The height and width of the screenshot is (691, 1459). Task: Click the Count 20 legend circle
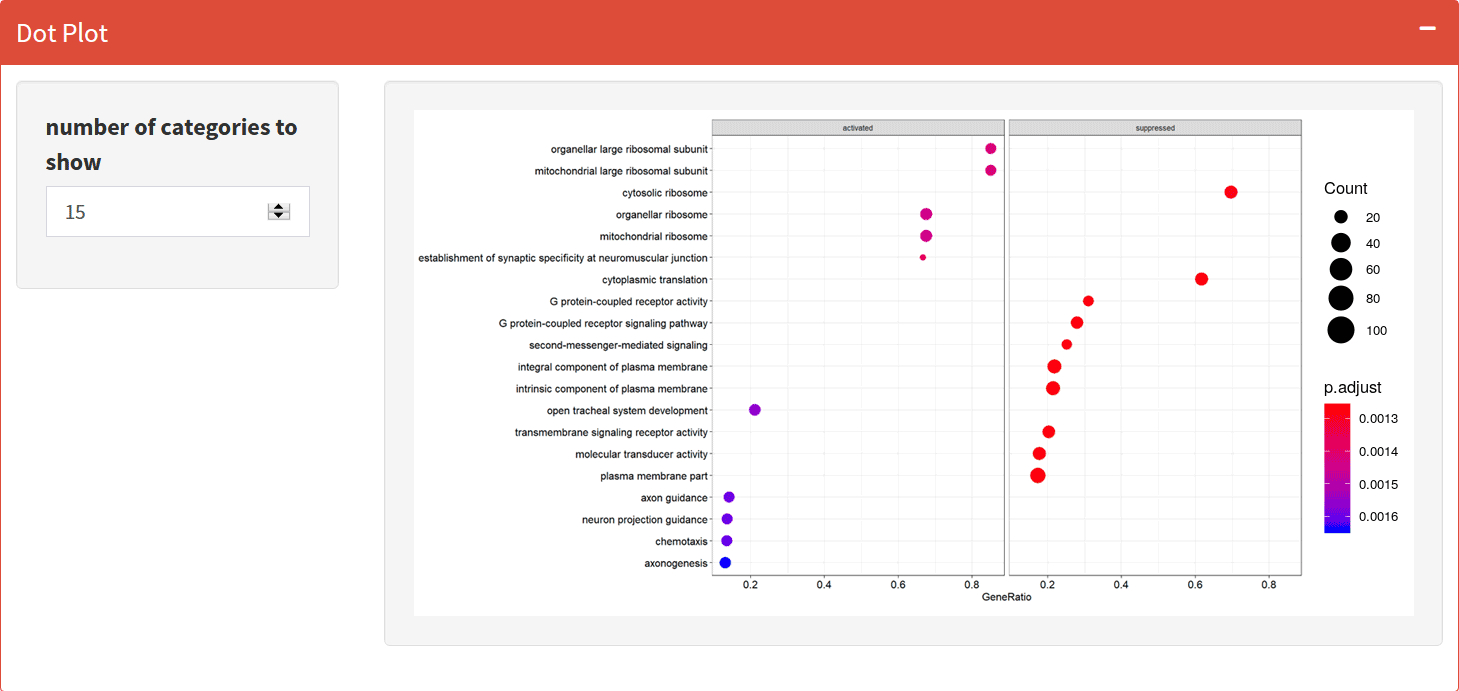pyautogui.click(x=1340, y=217)
